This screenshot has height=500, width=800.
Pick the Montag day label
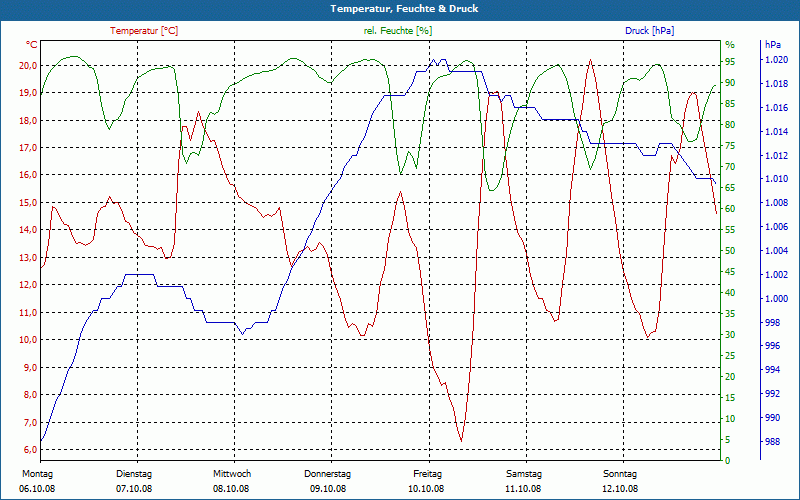coord(37,474)
